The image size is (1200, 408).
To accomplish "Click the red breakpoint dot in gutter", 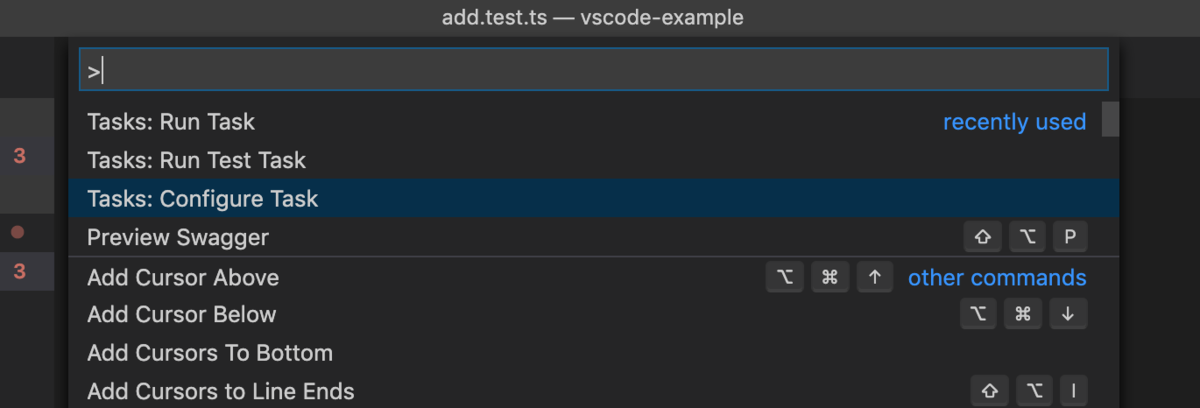I will click(x=17, y=232).
